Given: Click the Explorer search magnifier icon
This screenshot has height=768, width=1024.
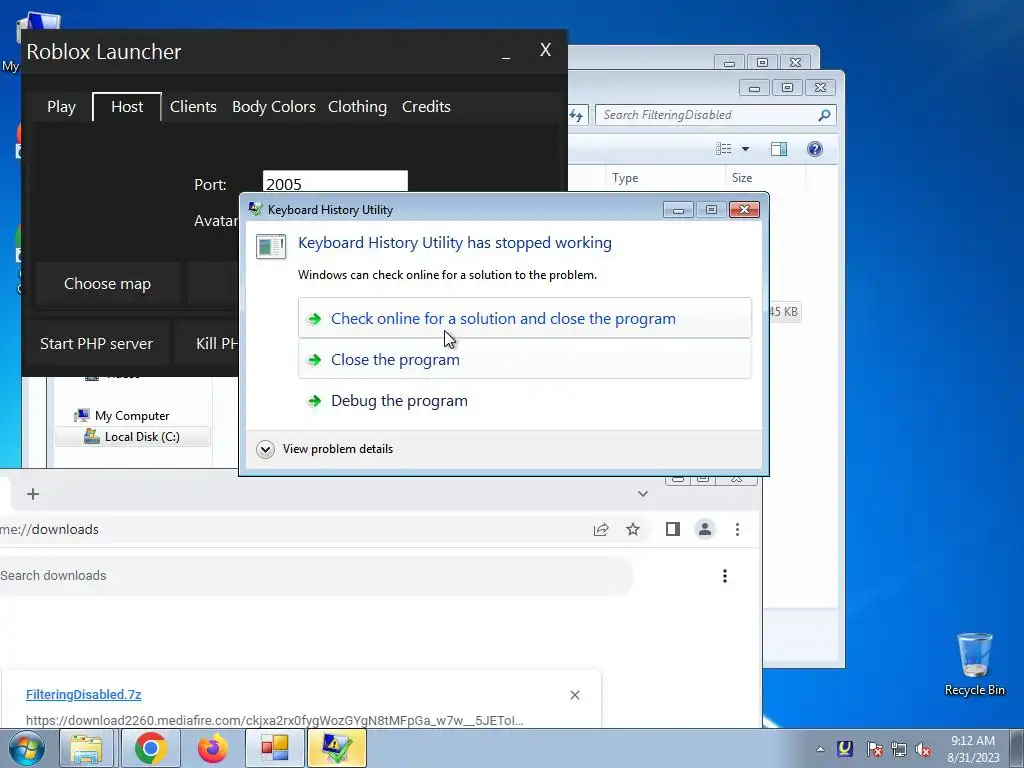Looking at the screenshot, I should click(824, 115).
